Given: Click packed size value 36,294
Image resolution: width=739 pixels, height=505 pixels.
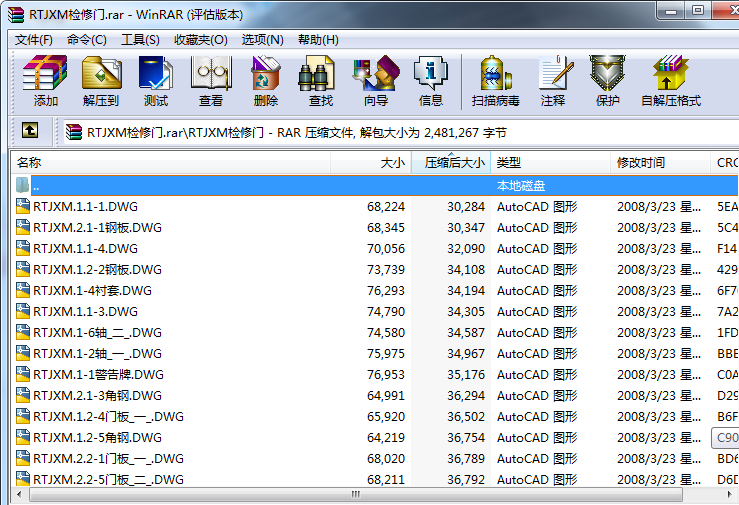Looking at the screenshot, I should pos(466,396).
